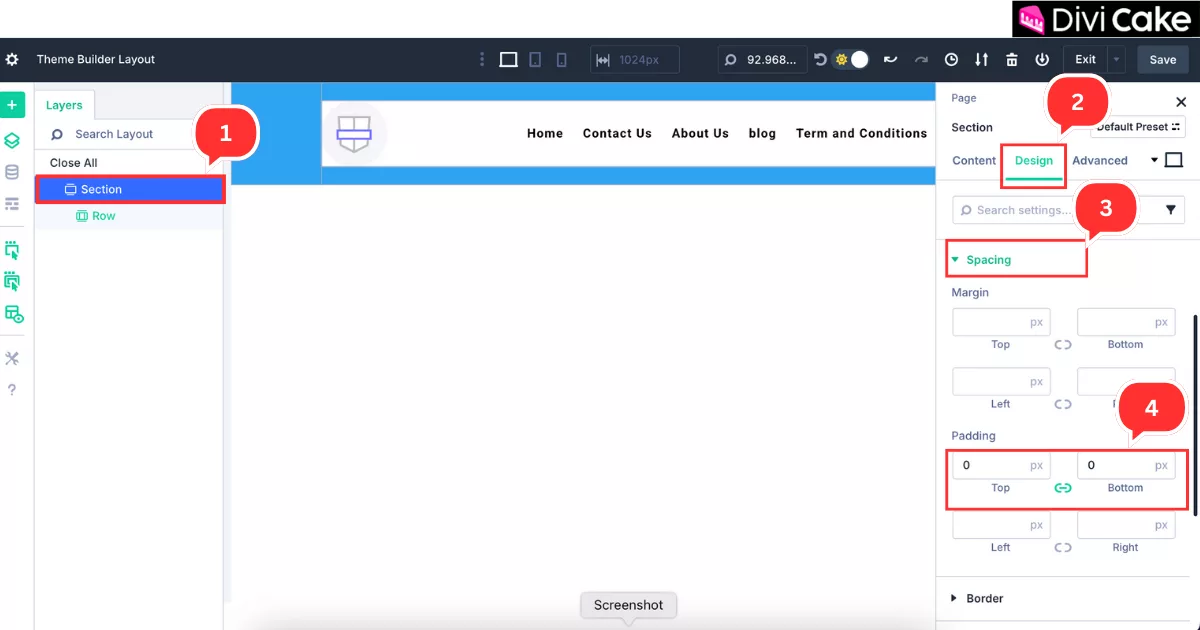Toggle the Margin top/bottom link icon
This screenshot has height=630, width=1200.
tap(1063, 345)
